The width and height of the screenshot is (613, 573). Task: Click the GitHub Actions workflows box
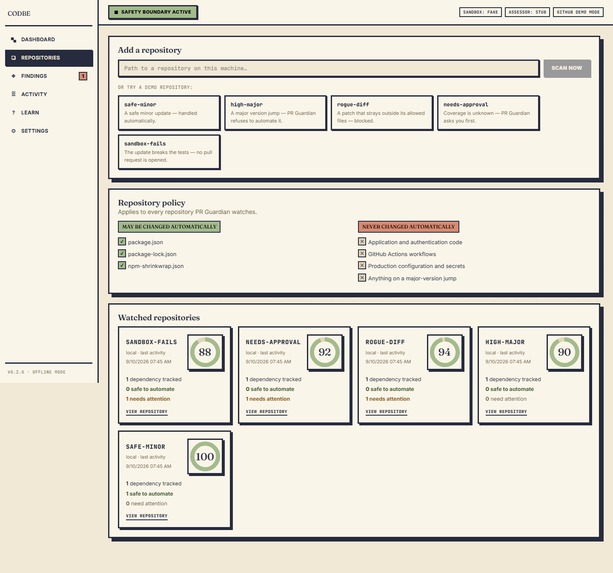[x=362, y=254]
